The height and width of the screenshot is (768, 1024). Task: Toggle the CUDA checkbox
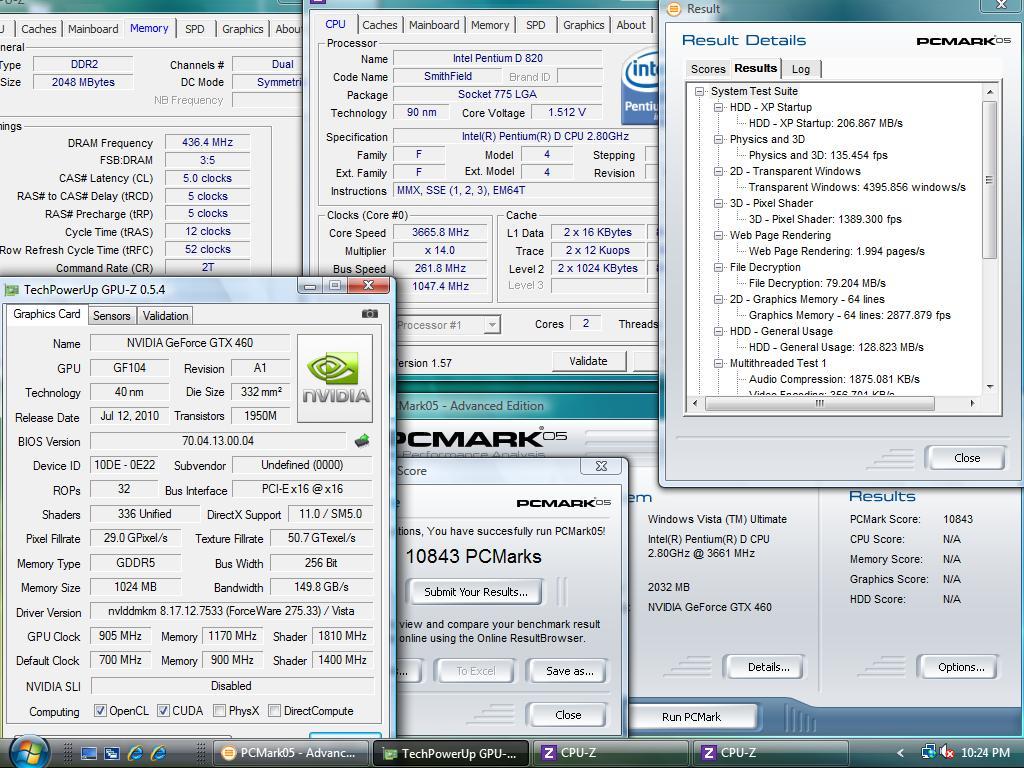tap(163, 711)
